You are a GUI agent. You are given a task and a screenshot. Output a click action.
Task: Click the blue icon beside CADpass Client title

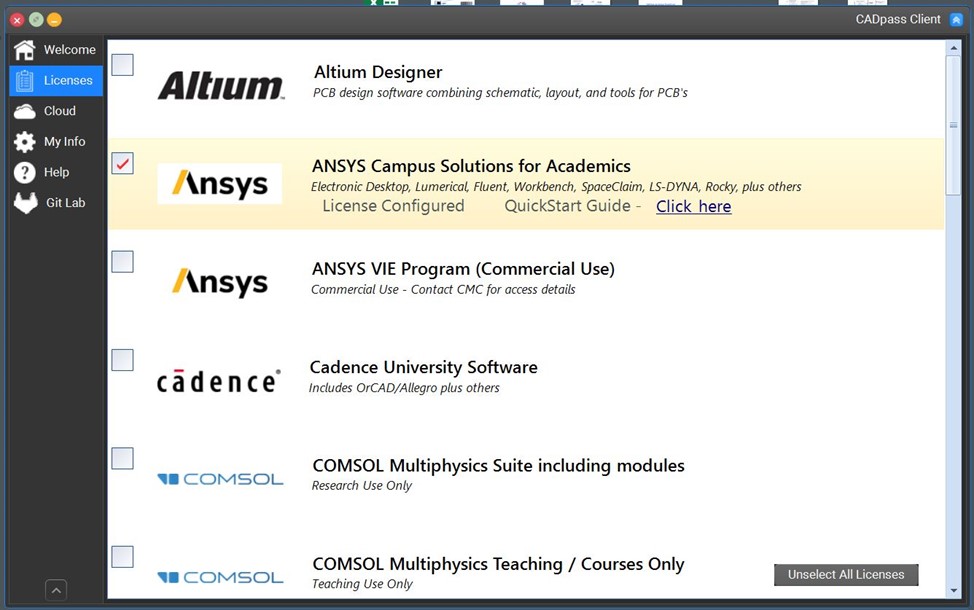(x=956, y=20)
